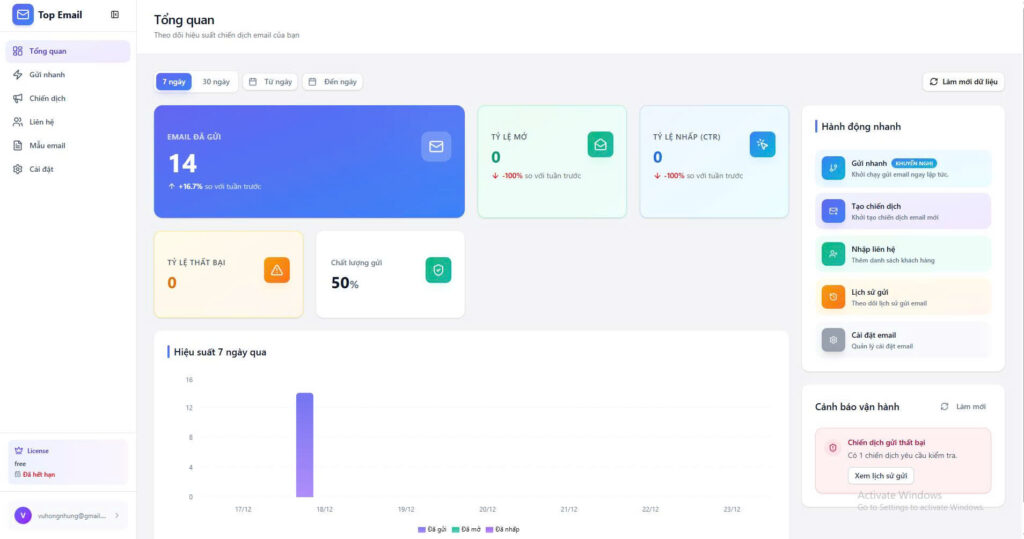Image resolution: width=1024 pixels, height=539 pixels.
Task: Click envelope icon in Email đã gửi card
Action: (436, 146)
